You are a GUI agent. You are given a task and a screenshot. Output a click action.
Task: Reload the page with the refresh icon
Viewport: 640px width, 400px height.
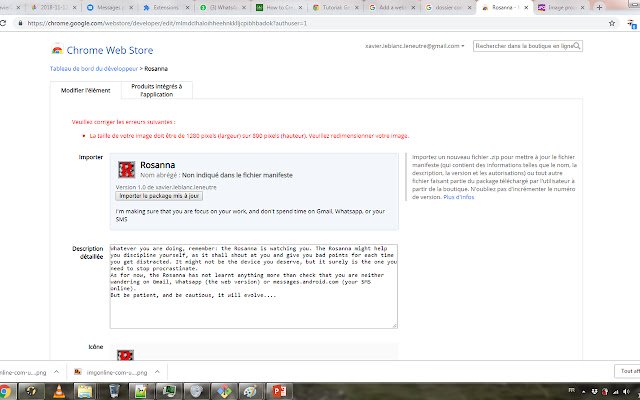[2, 23]
